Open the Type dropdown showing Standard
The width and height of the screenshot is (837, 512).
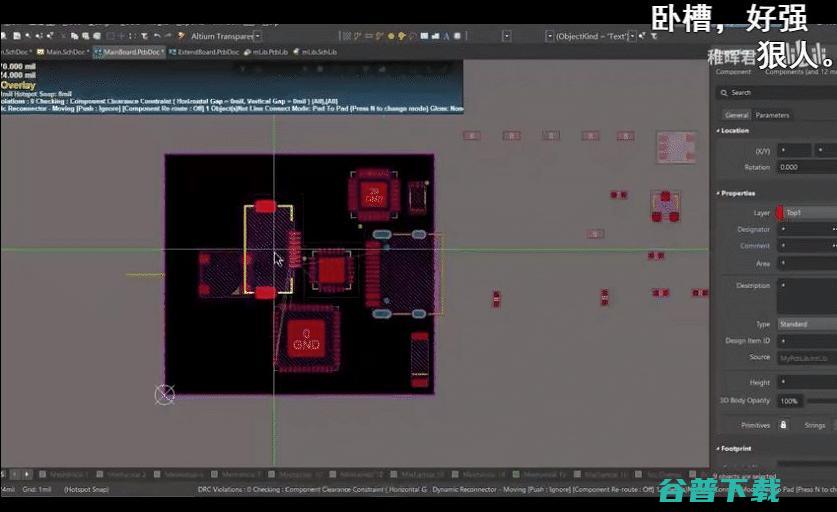click(x=807, y=324)
